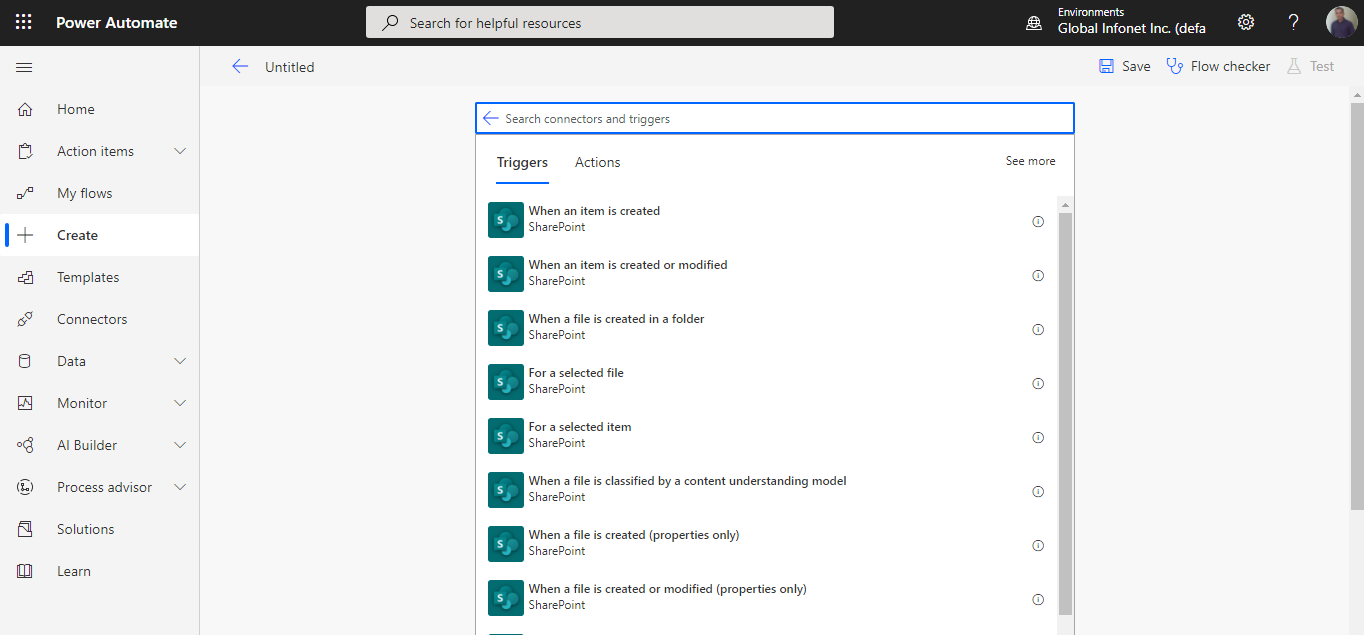Click the Environments globe icon

click(x=1034, y=21)
